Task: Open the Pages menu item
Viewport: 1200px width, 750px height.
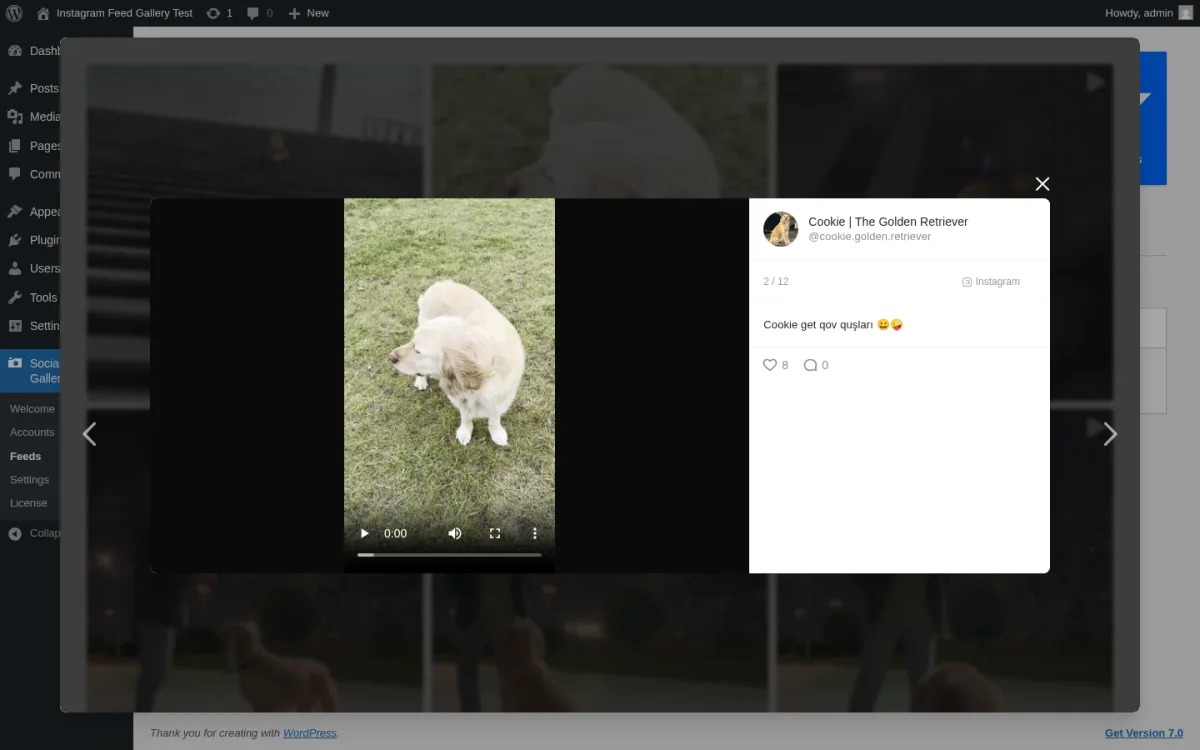Action: 30,145
